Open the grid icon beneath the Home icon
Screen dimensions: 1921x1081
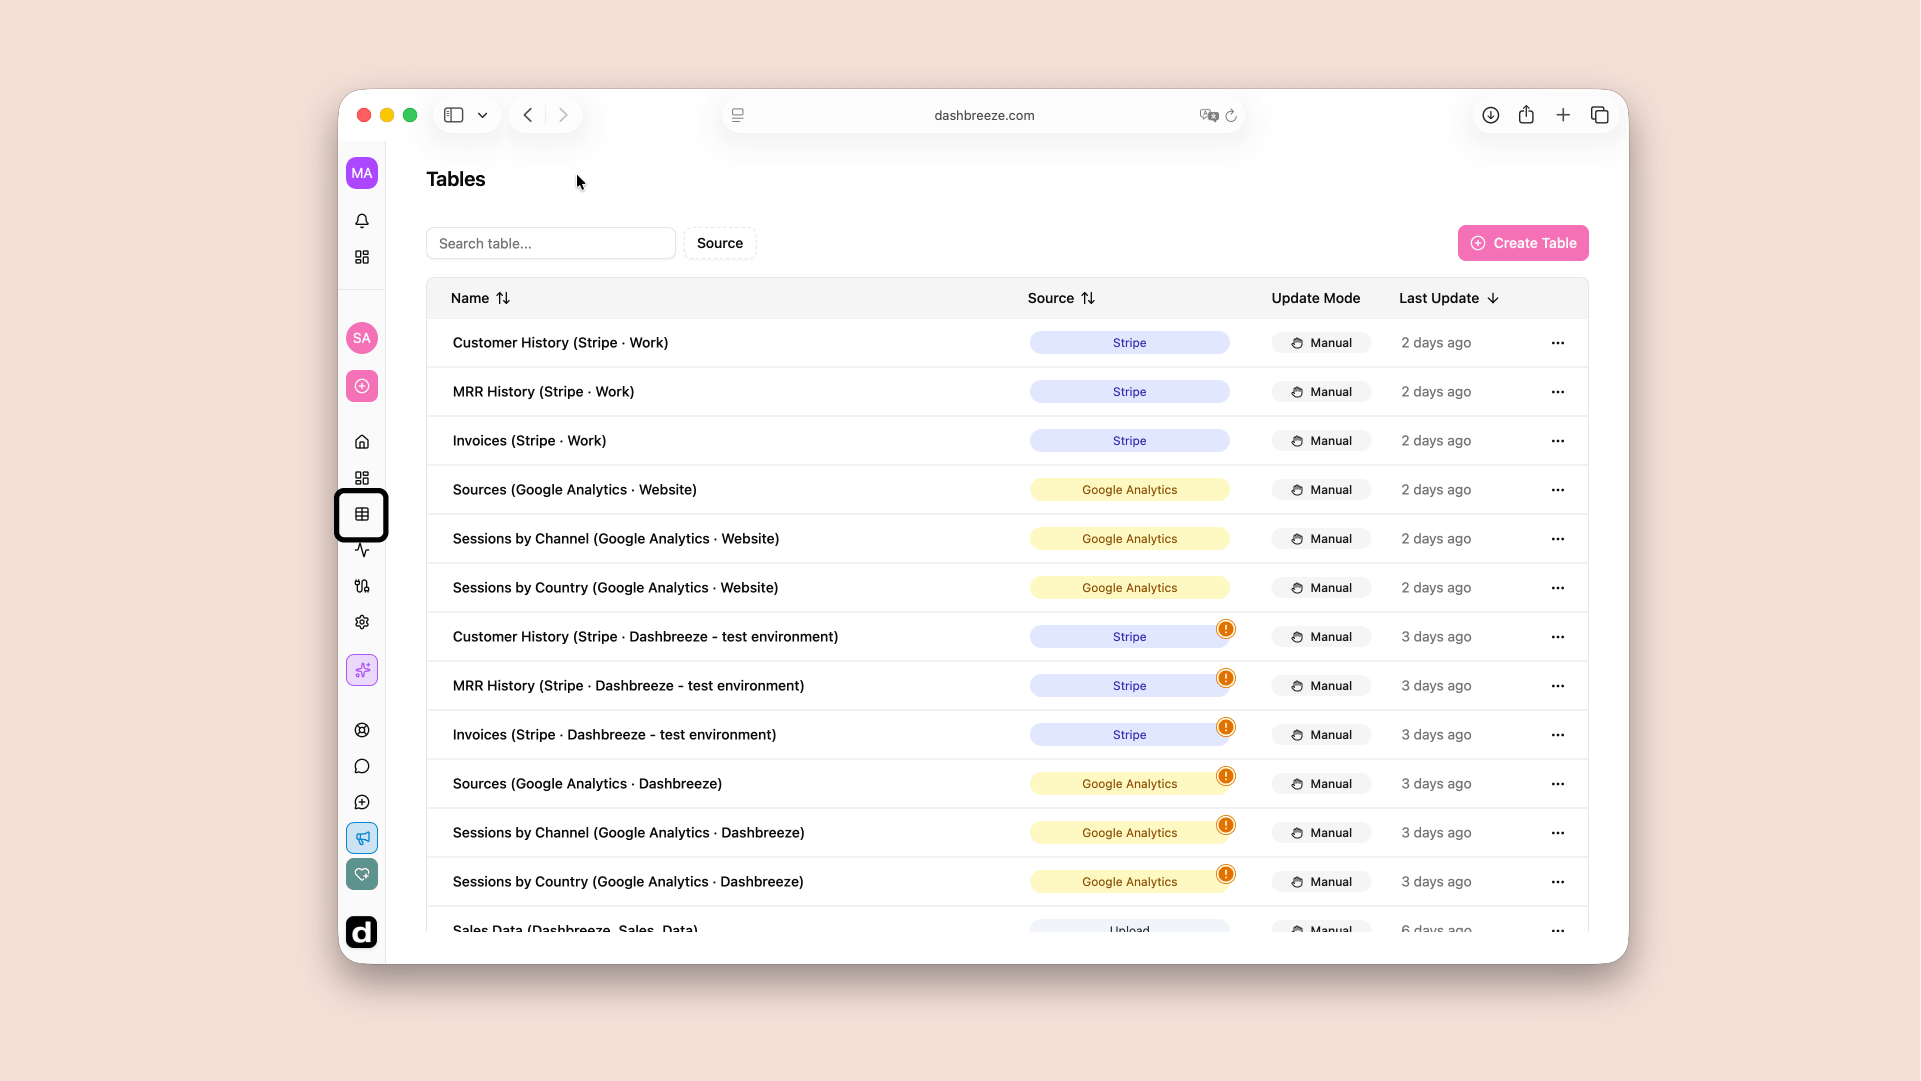362,478
